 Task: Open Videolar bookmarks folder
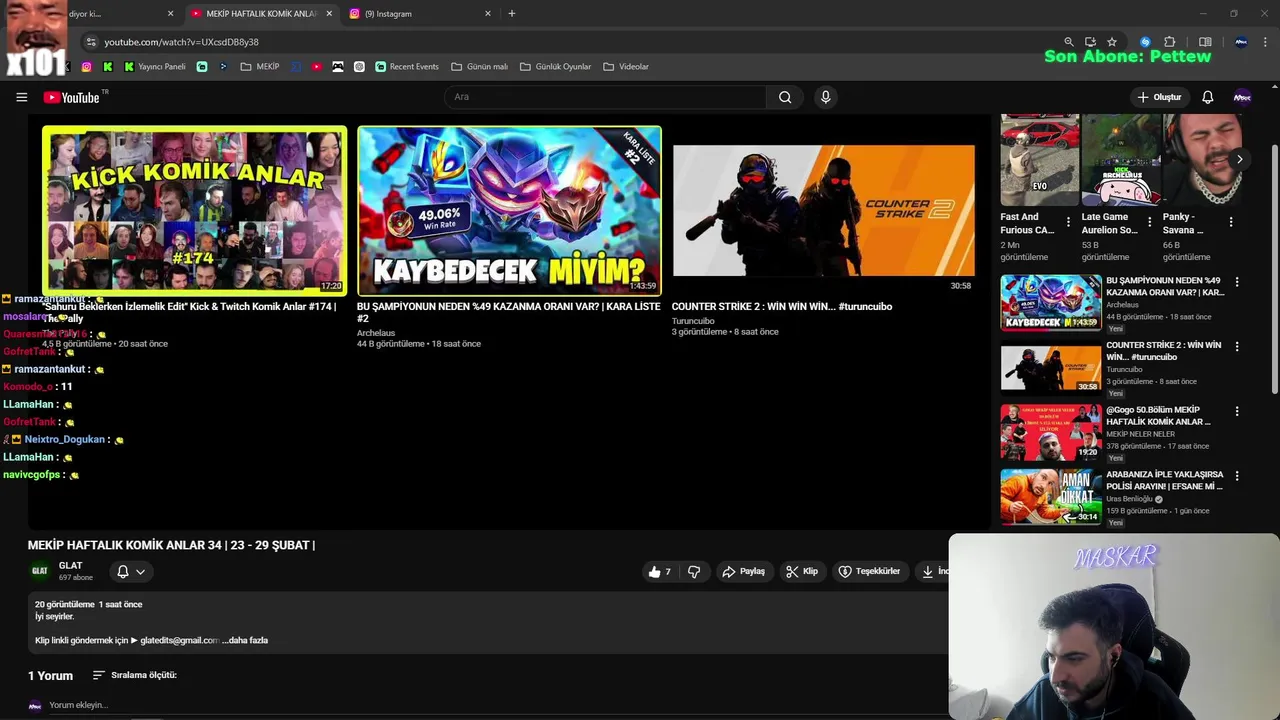coord(626,67)
